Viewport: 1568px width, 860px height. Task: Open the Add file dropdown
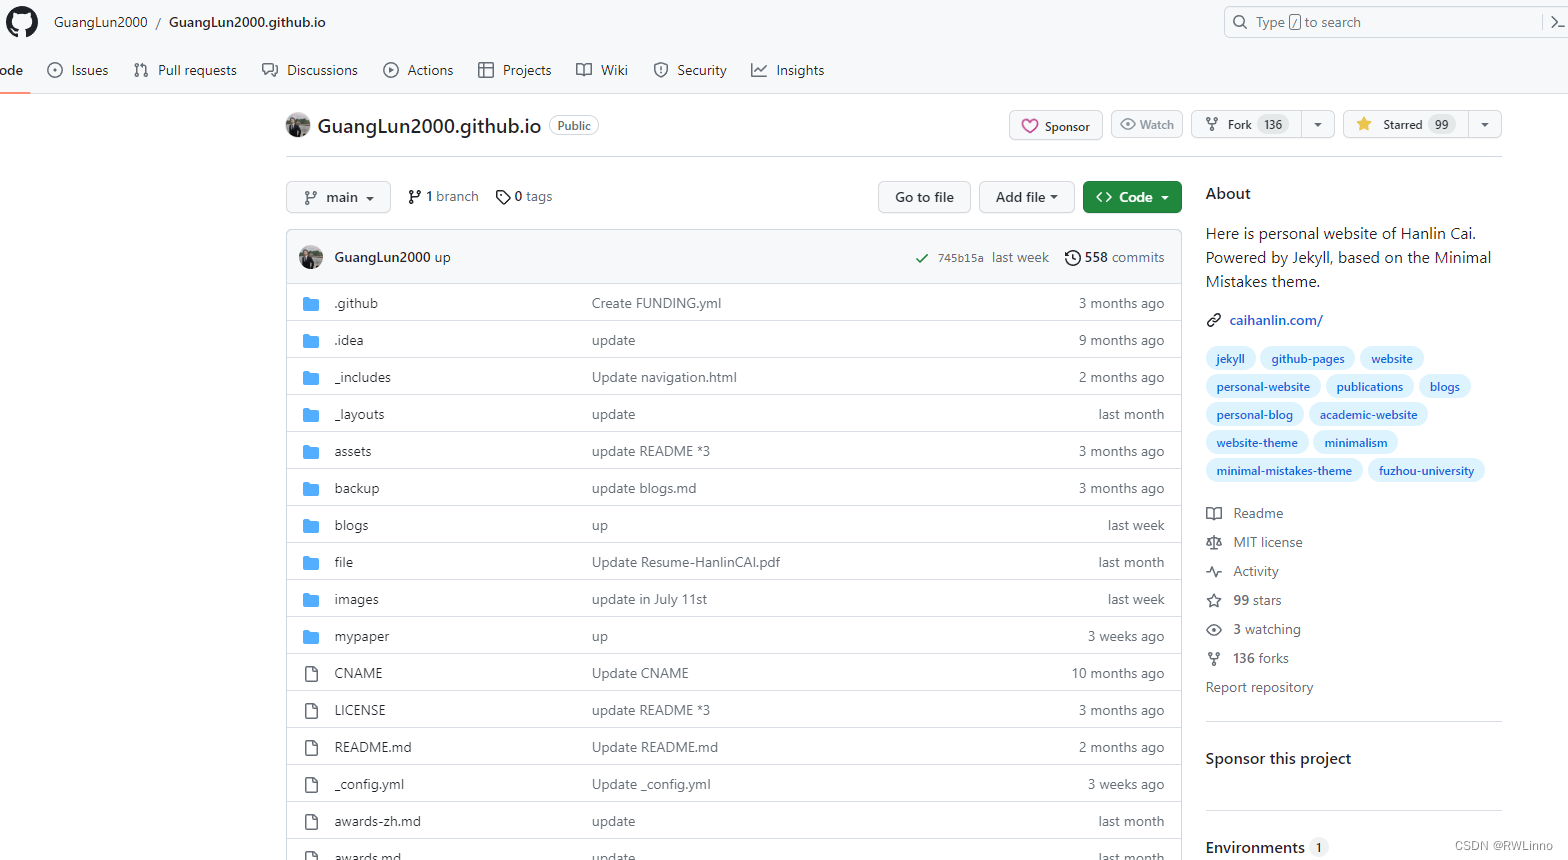click(x=1026, y=197)
